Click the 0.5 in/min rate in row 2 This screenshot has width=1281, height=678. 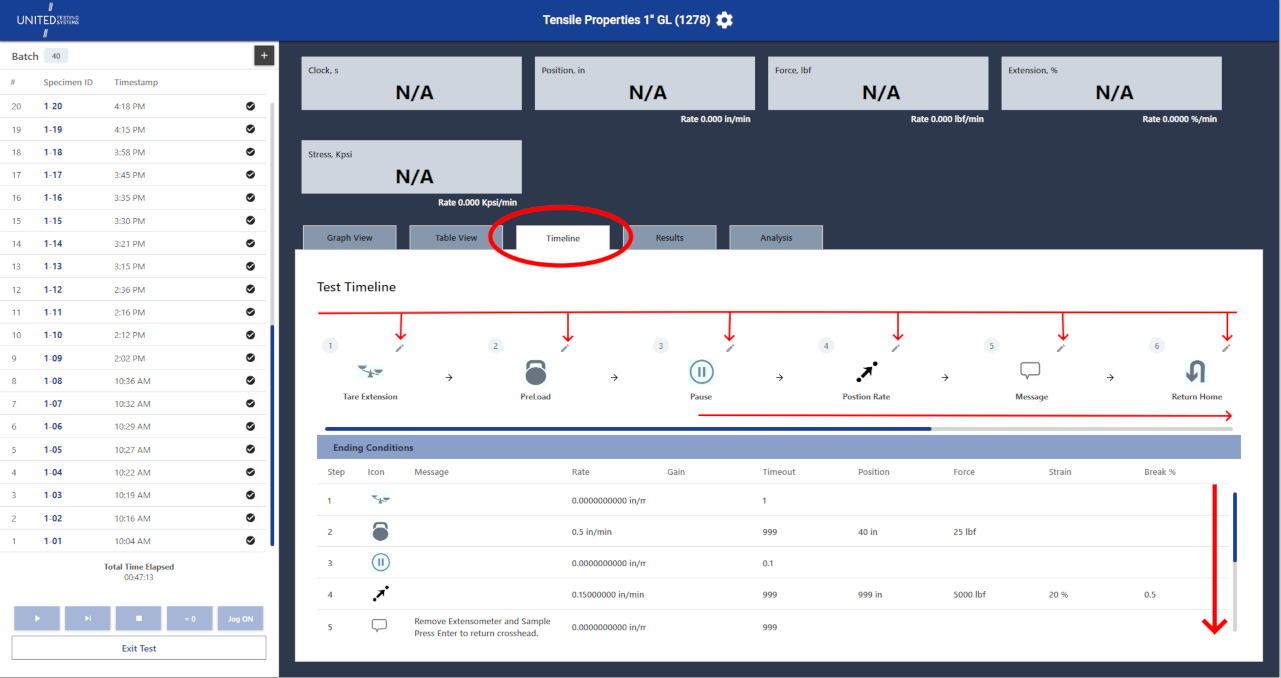pos(590,532)
